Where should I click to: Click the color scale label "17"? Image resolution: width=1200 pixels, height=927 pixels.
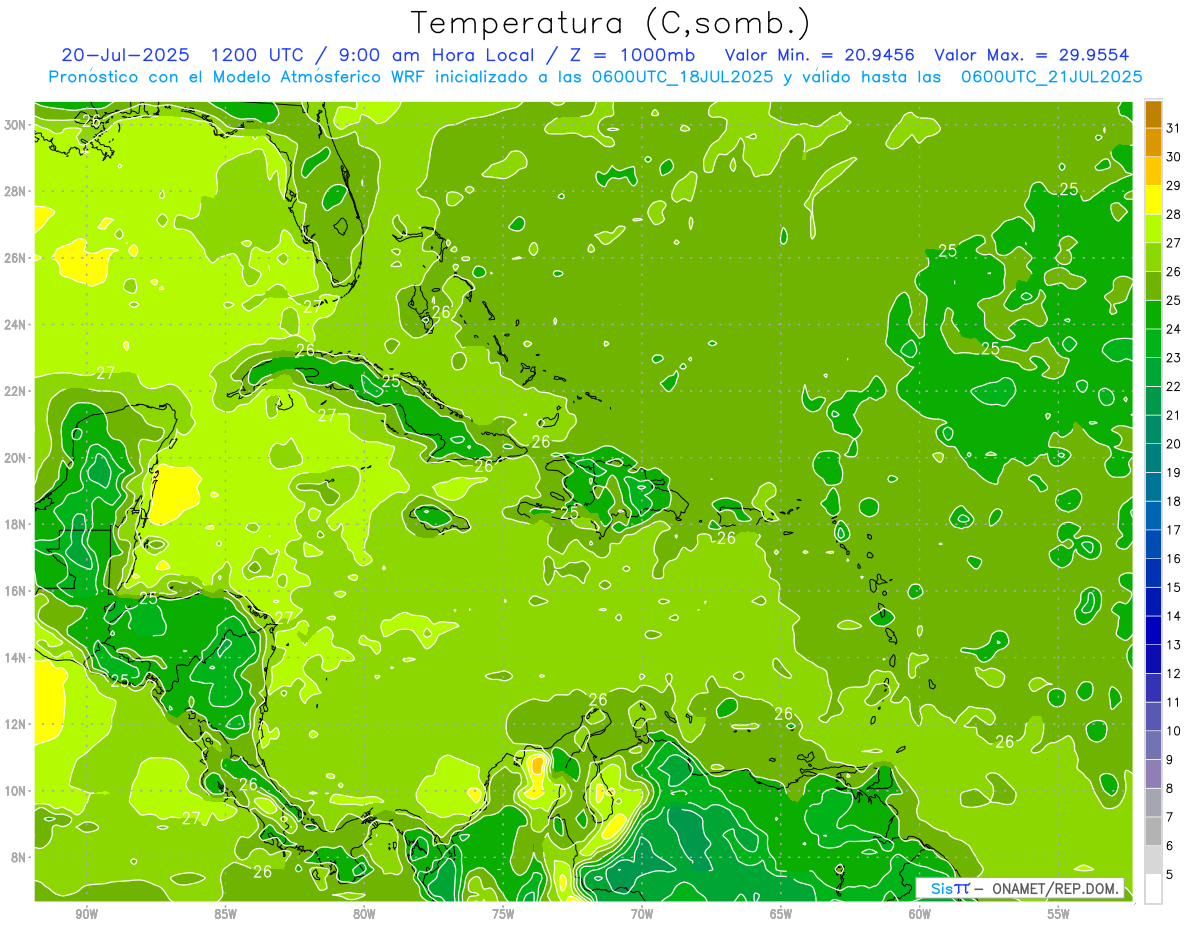click(1174, 530)
